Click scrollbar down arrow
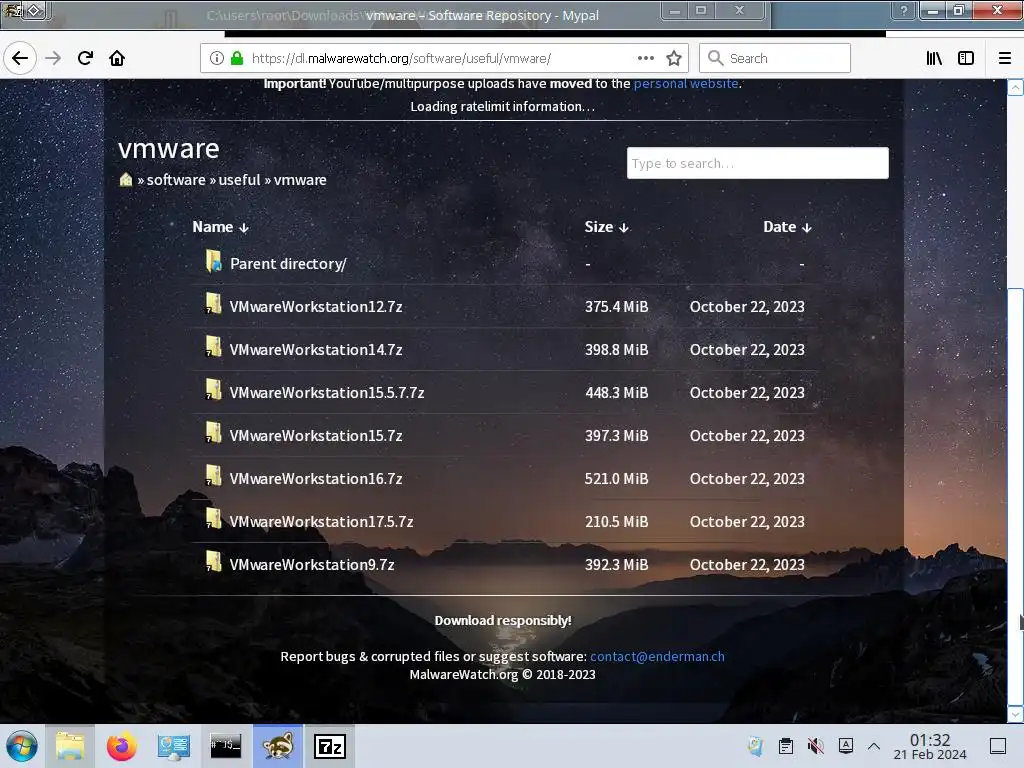The width and height of the screenshot is (1024, 768). pos(1015,715)
